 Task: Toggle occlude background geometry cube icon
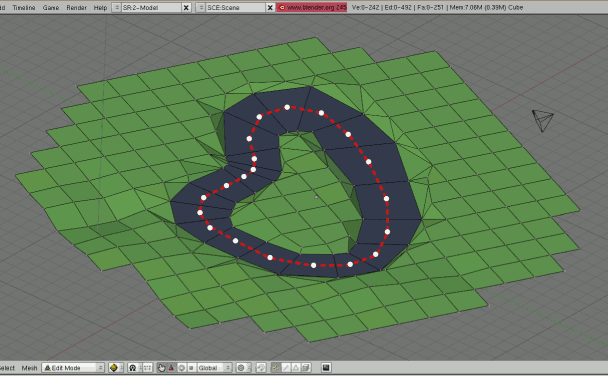[306, 367]
